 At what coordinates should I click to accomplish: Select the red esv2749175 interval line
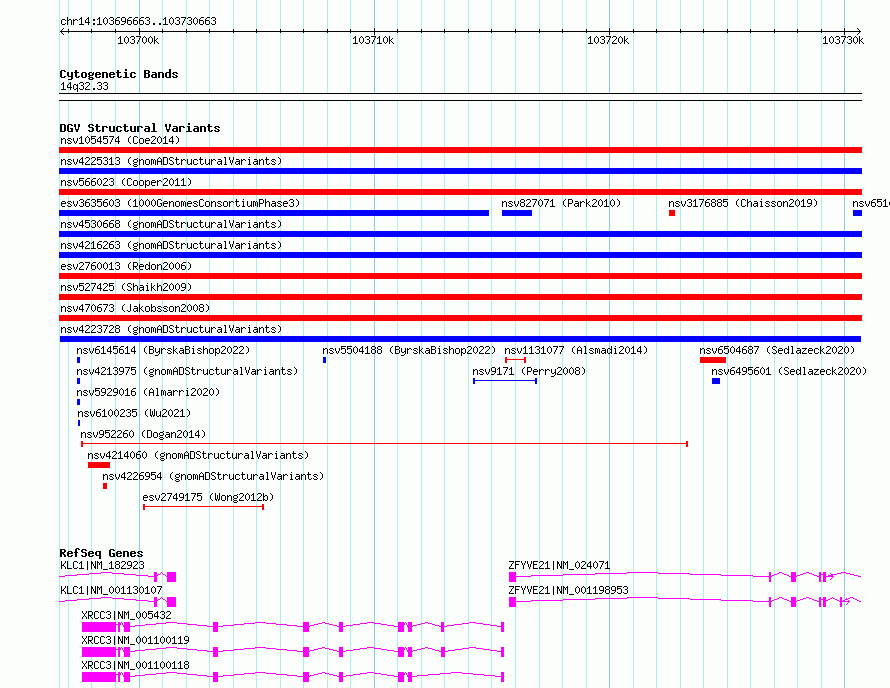pos(204,507)
